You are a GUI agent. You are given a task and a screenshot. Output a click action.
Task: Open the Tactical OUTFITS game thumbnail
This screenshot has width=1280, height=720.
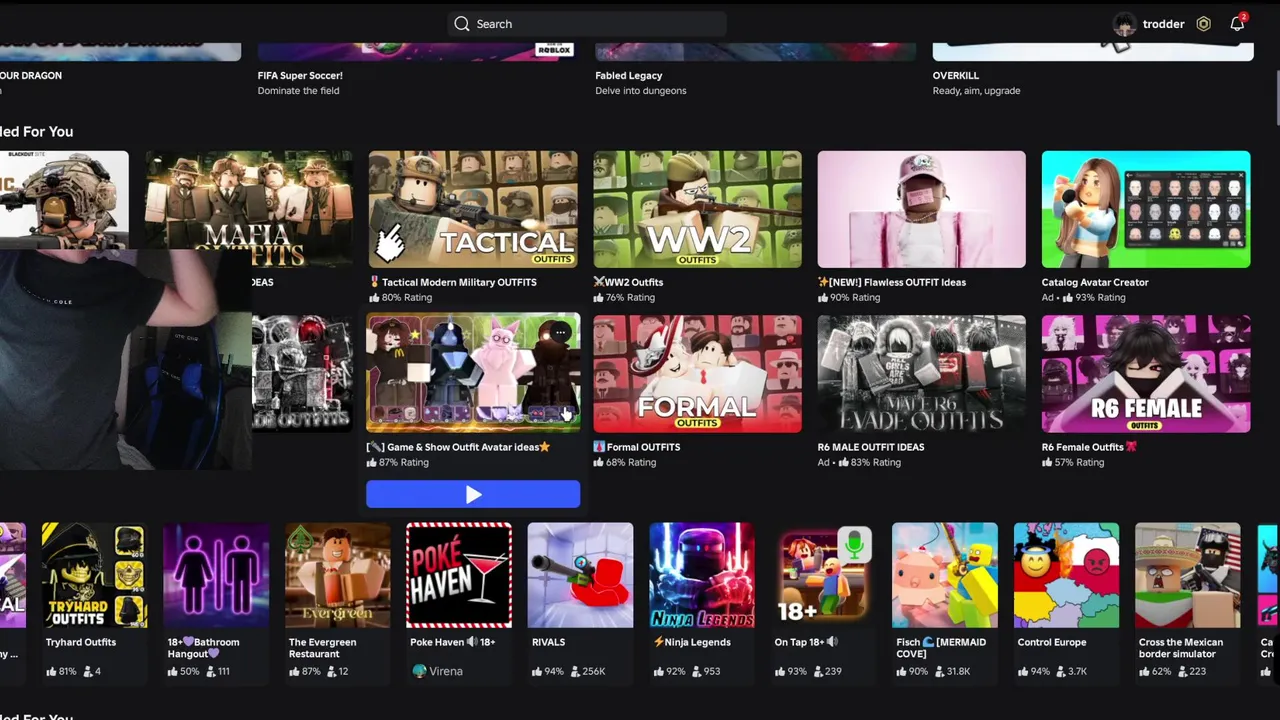click(x=473, y=209)
